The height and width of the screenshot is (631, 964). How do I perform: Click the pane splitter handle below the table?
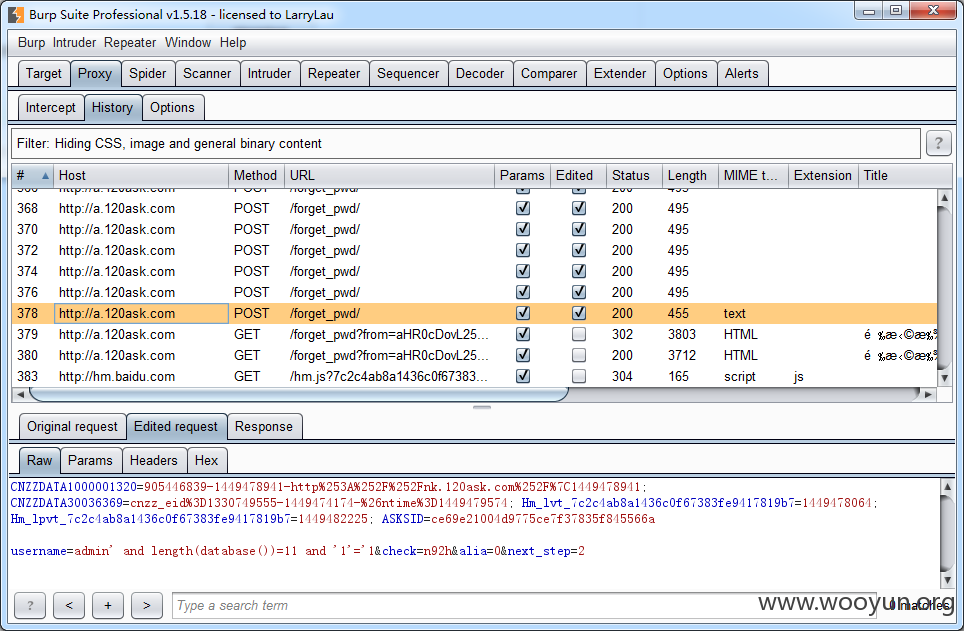(x=482, y=407)
